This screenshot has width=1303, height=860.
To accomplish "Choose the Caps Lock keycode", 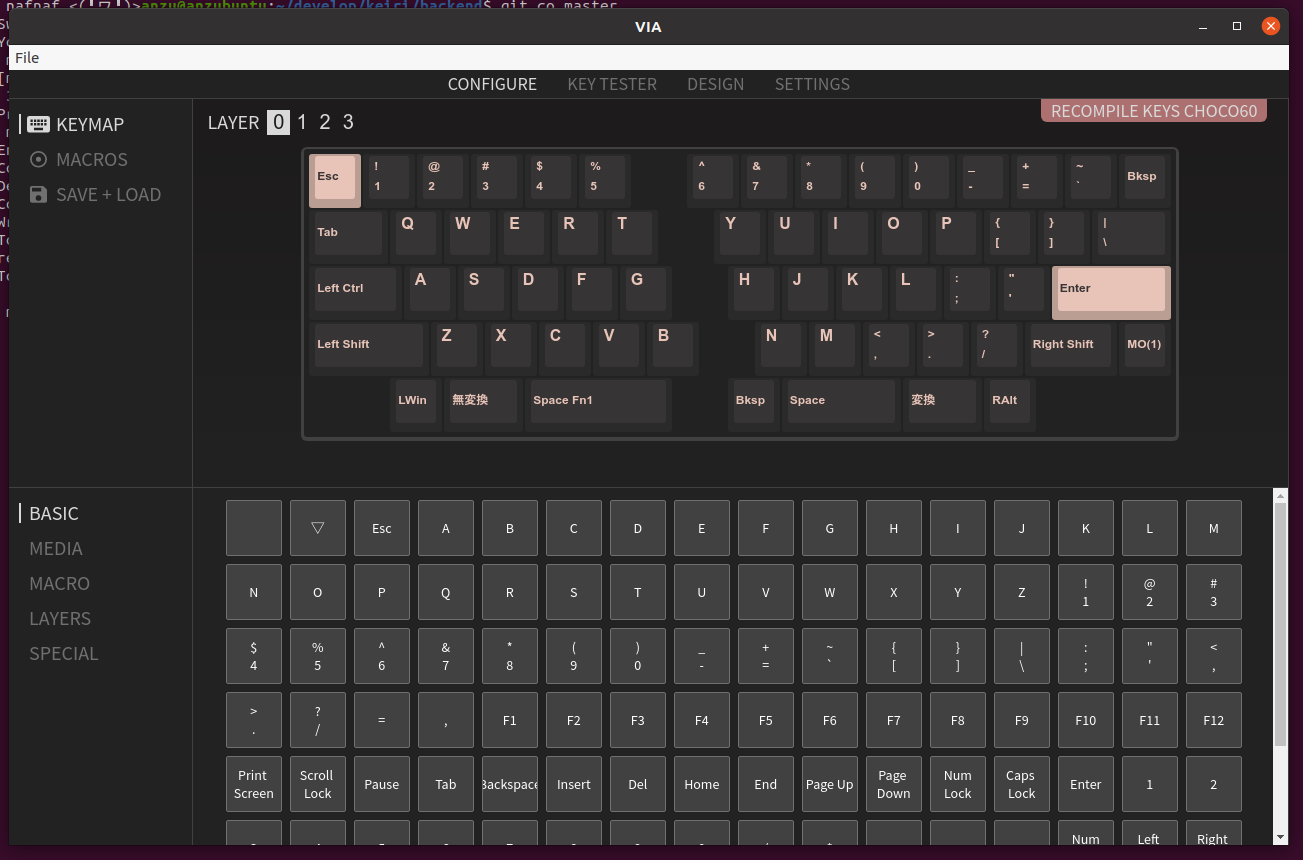I will (x=1022, y=784).
